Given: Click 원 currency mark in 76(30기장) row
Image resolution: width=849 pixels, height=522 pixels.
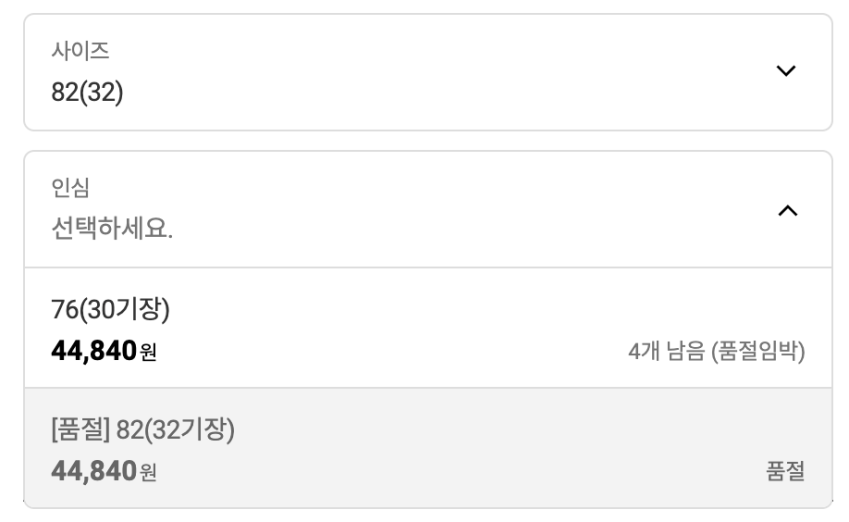Looking at the screenshot, I should point(148,354).
